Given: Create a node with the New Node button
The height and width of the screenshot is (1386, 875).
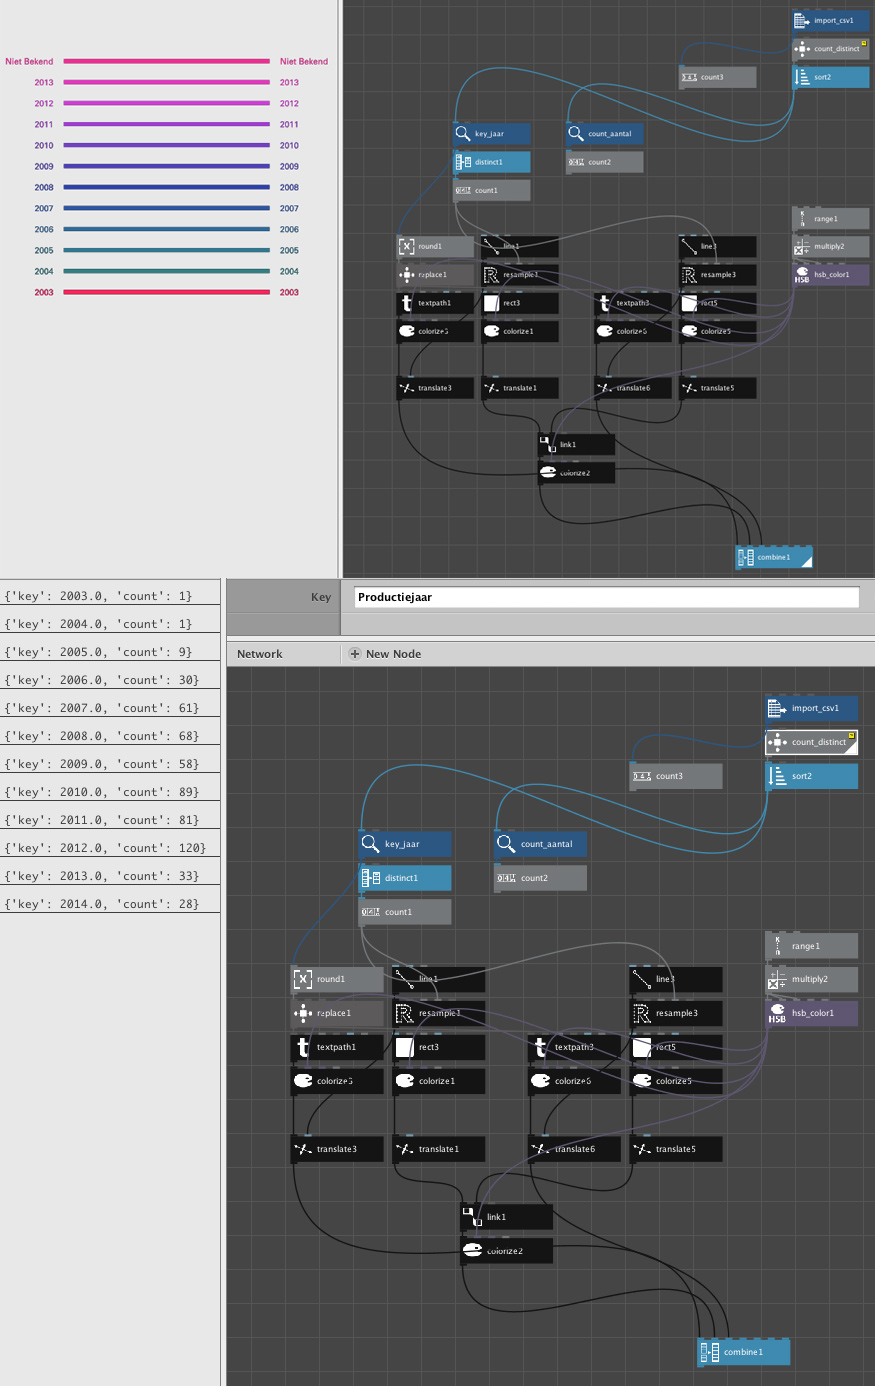Looking at the screenshot, I should [x=385, y=654].
